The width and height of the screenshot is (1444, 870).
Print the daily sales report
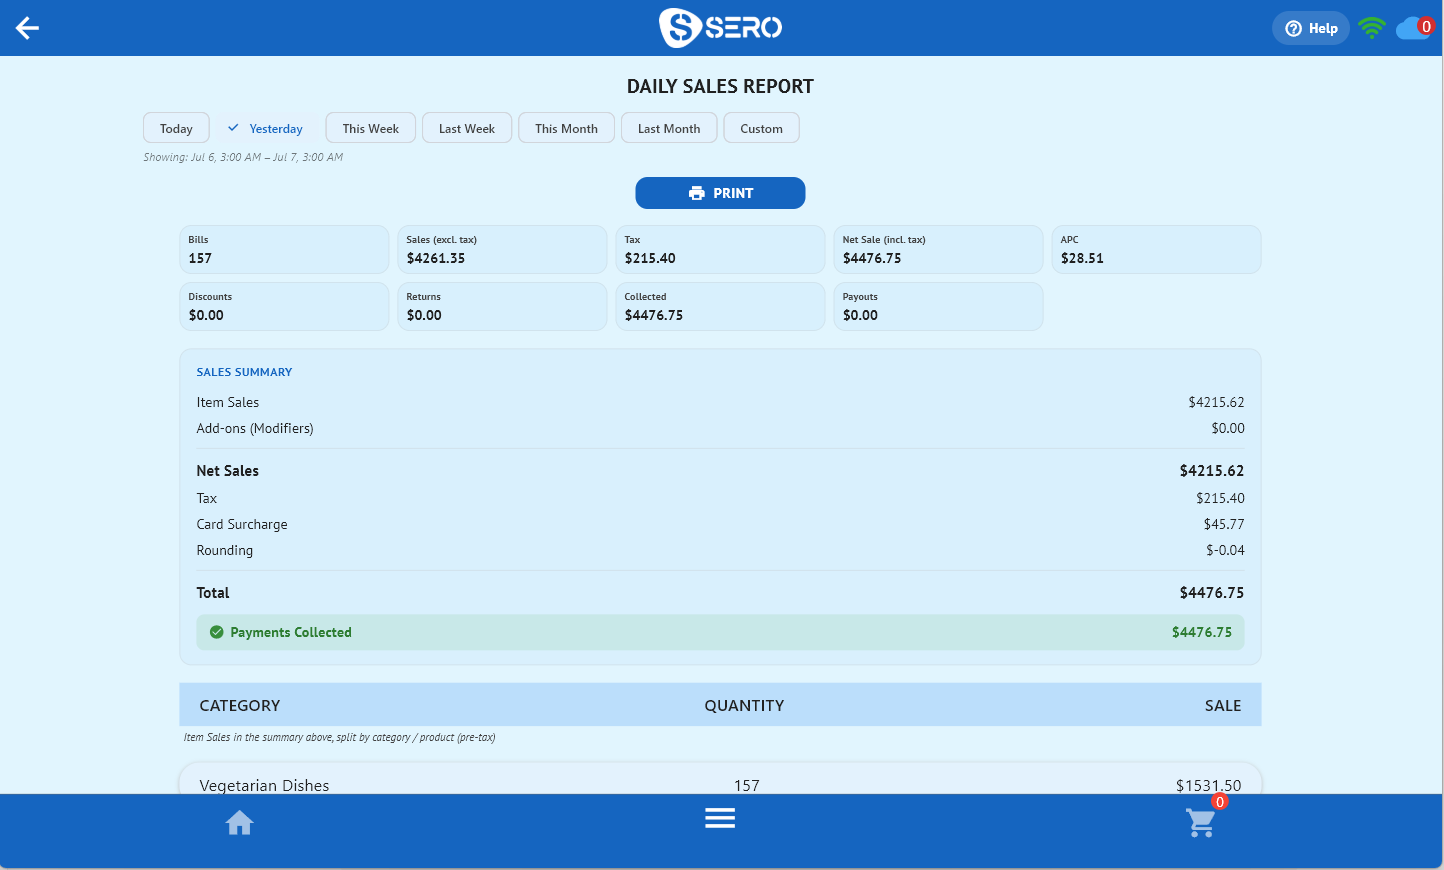point(720,193)
